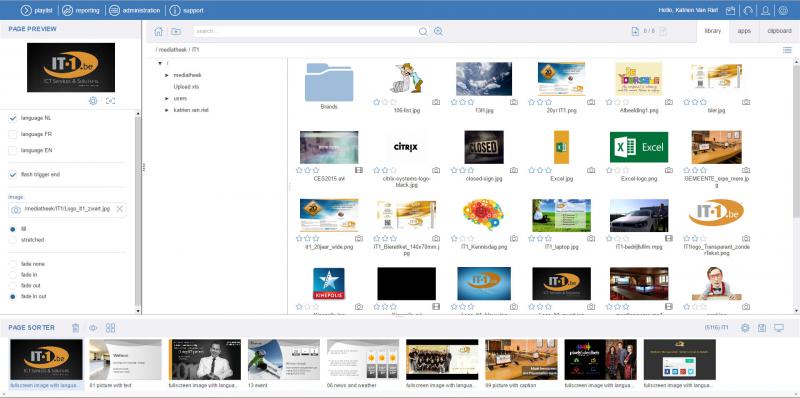Screen dimensions: 800x398
Task: Switch to the apps tab
Action: coord(744,31)
